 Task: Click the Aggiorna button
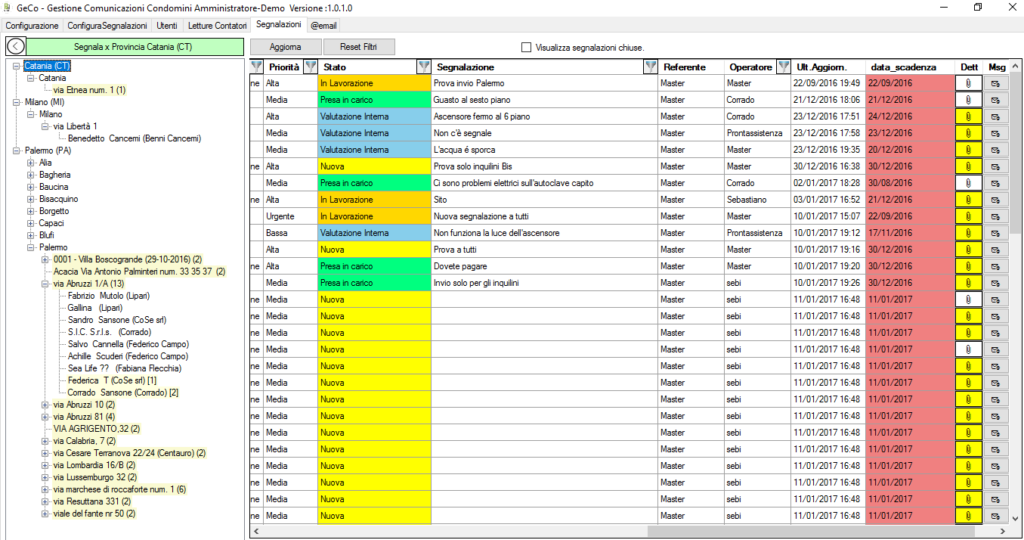tap(285, 47)
